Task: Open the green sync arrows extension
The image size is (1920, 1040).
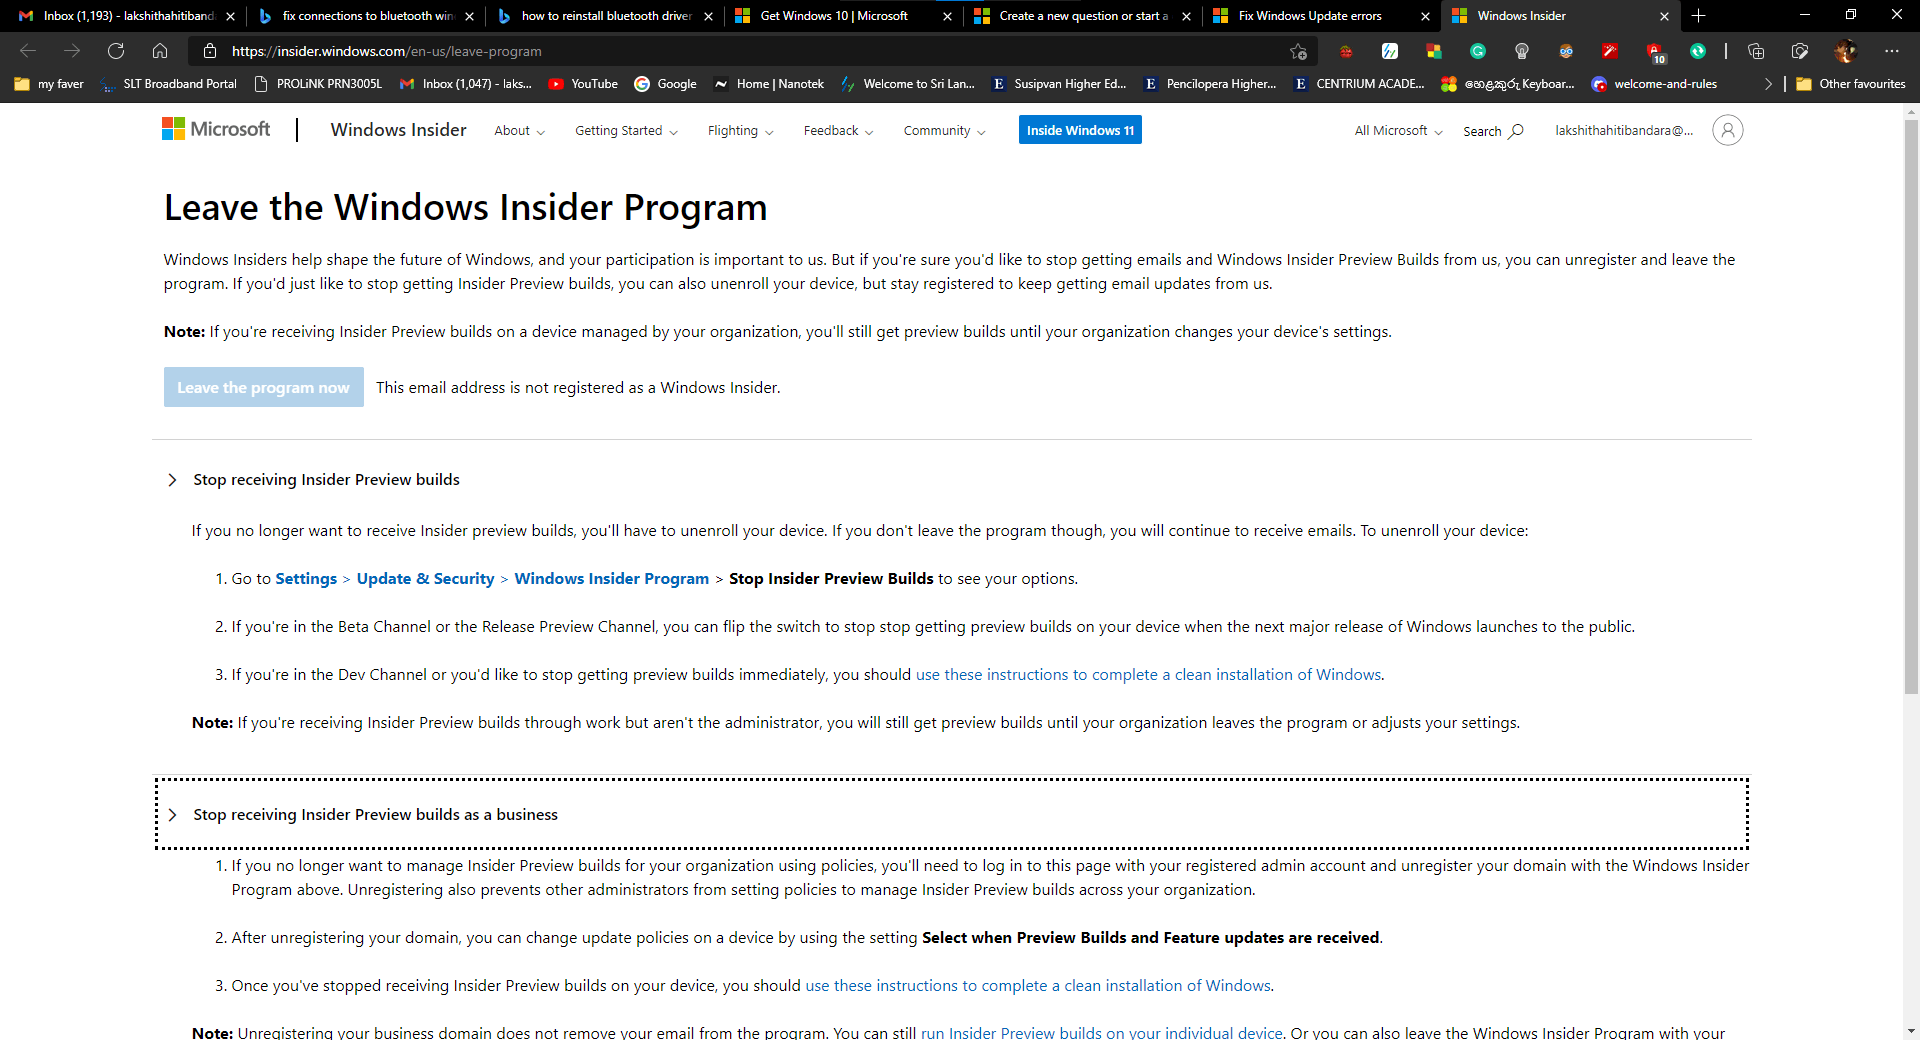Action: pyautogui.click(x=1698, y=51)
